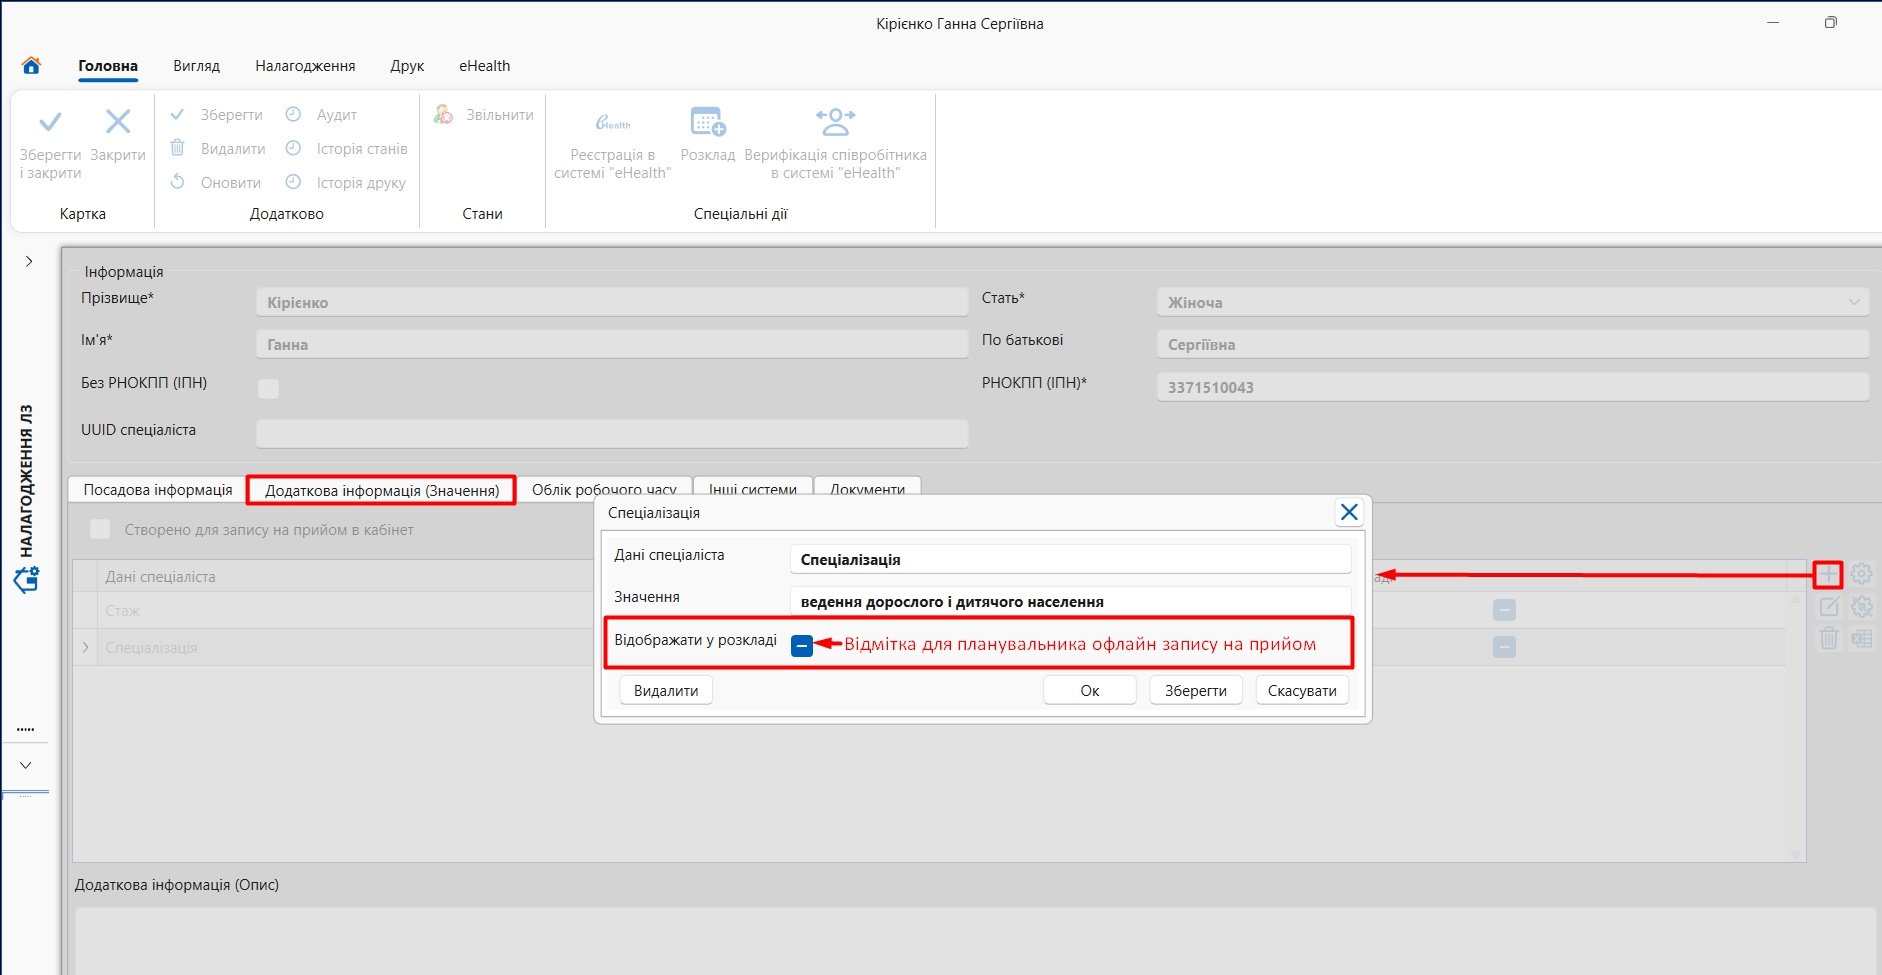Click the Ім'я input field
Image resolution: width=1882 pixels, height=975 pixels.
(612, 344)
